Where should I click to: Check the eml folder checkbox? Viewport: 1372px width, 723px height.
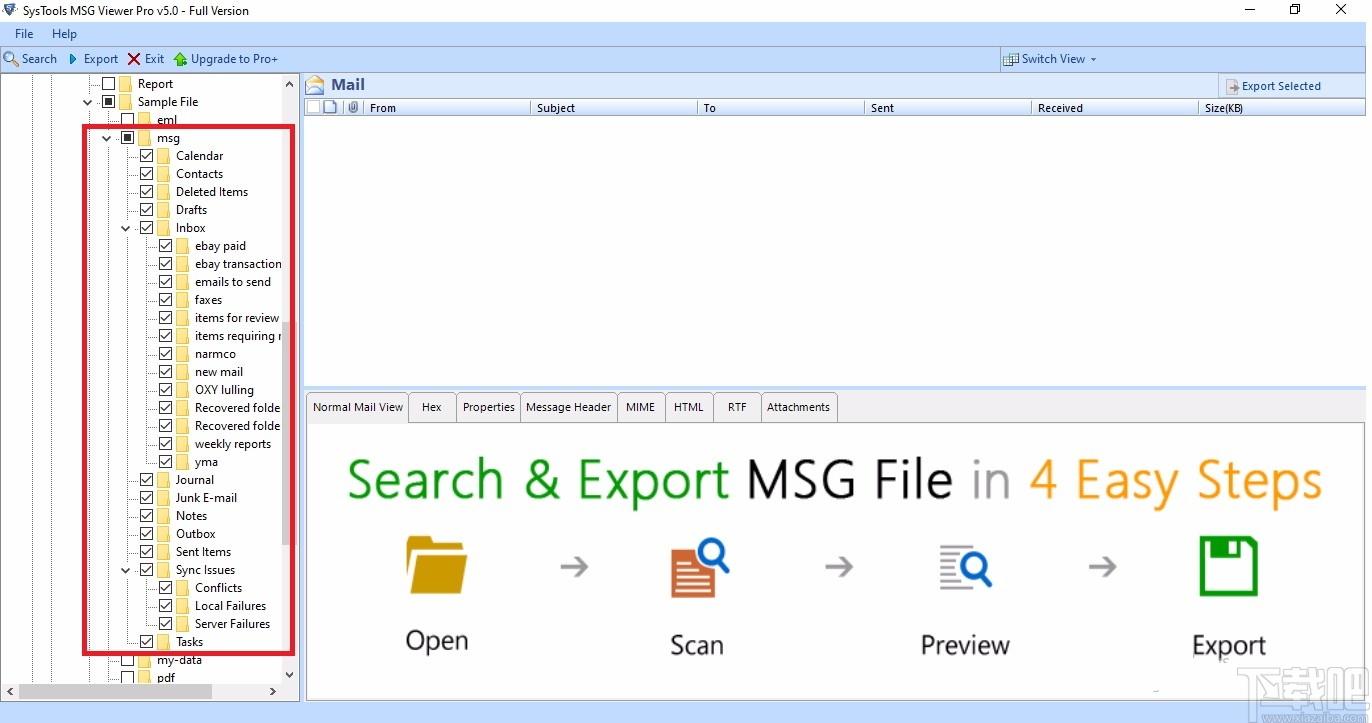click(128, 120)
